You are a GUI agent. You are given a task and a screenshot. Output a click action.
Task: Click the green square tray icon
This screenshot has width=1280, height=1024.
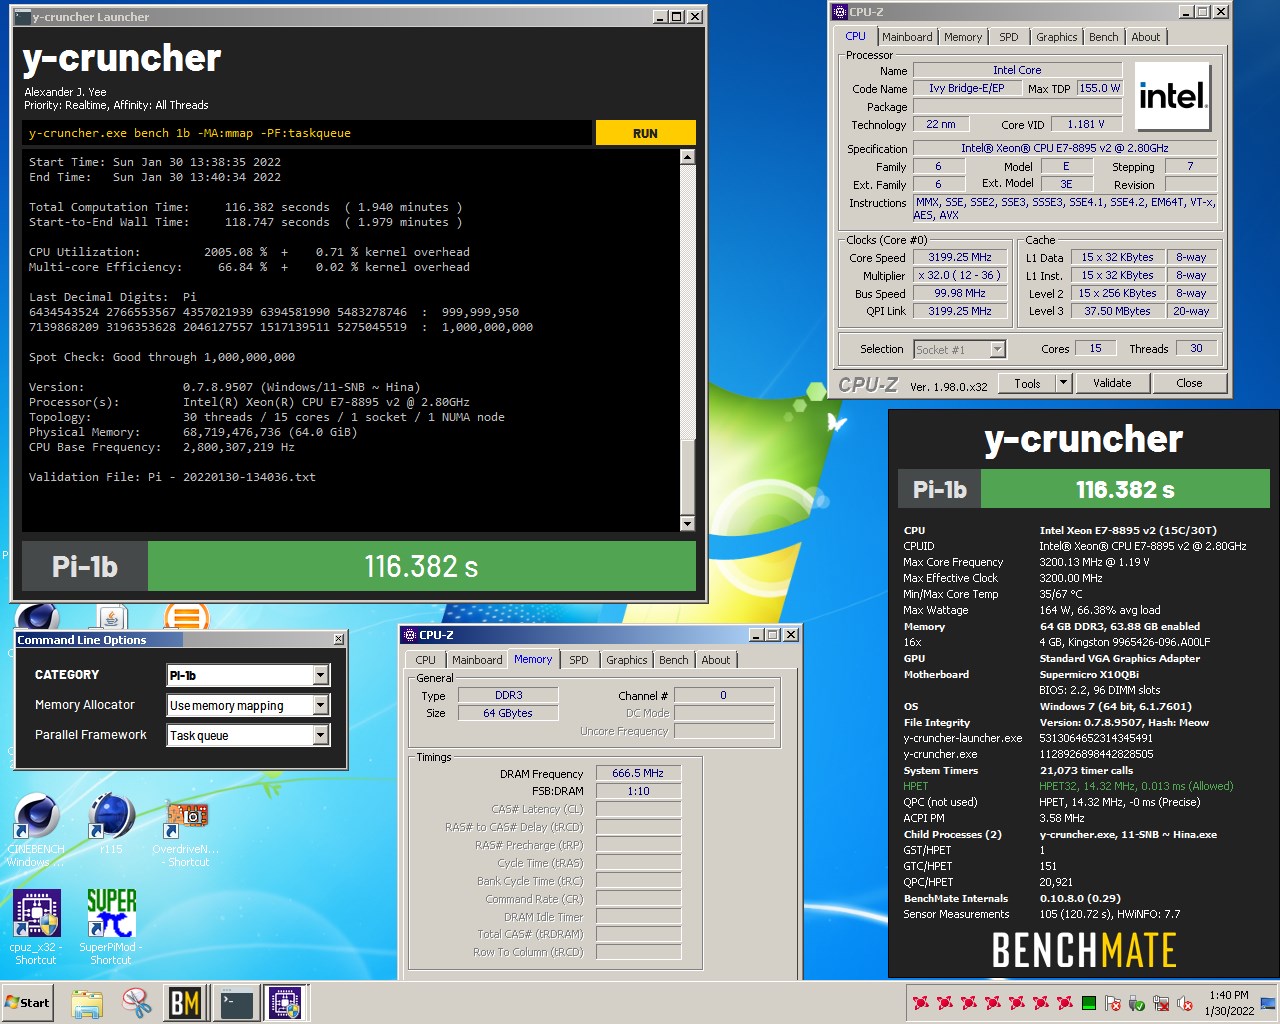pos(1089,1003)
